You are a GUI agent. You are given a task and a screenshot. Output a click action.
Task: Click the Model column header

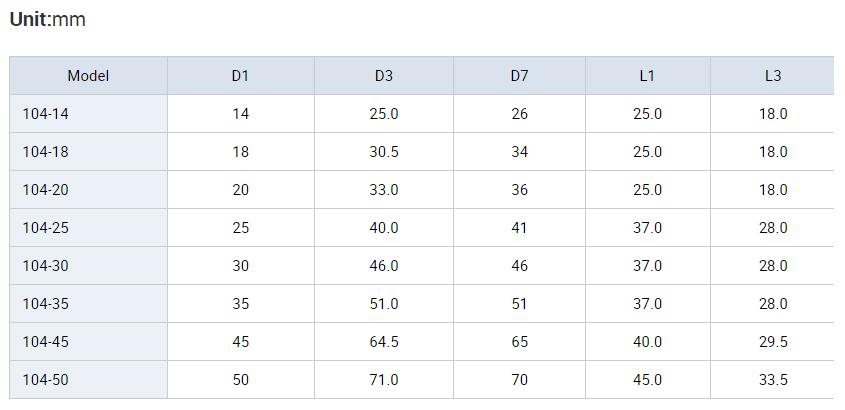88,76
